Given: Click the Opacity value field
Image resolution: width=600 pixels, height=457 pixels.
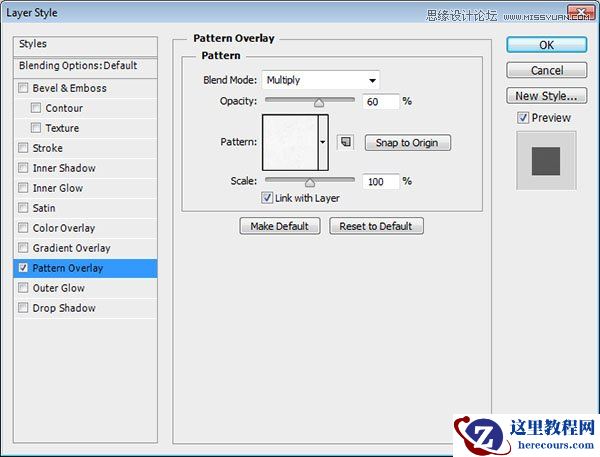Looking at the screenshot, I should pos(381,101).
